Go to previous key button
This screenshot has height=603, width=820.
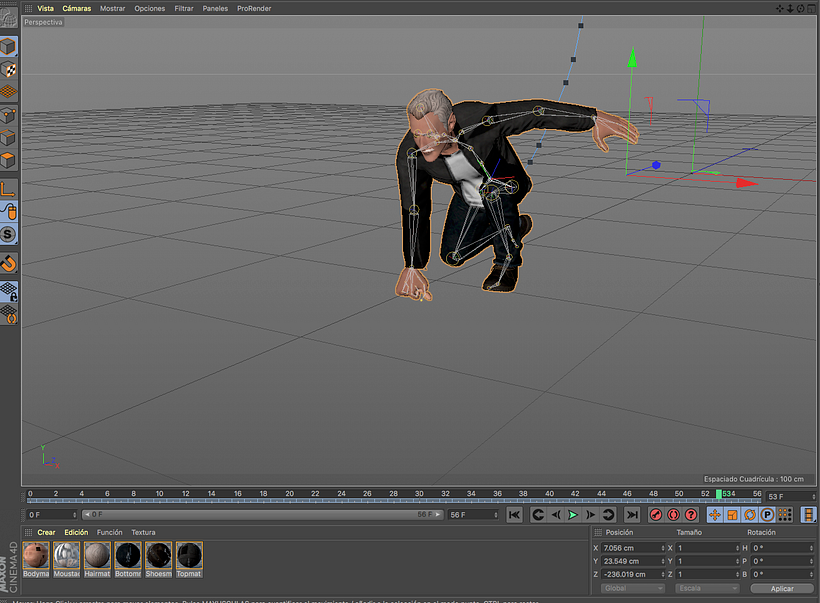click(x=538, y=515)
